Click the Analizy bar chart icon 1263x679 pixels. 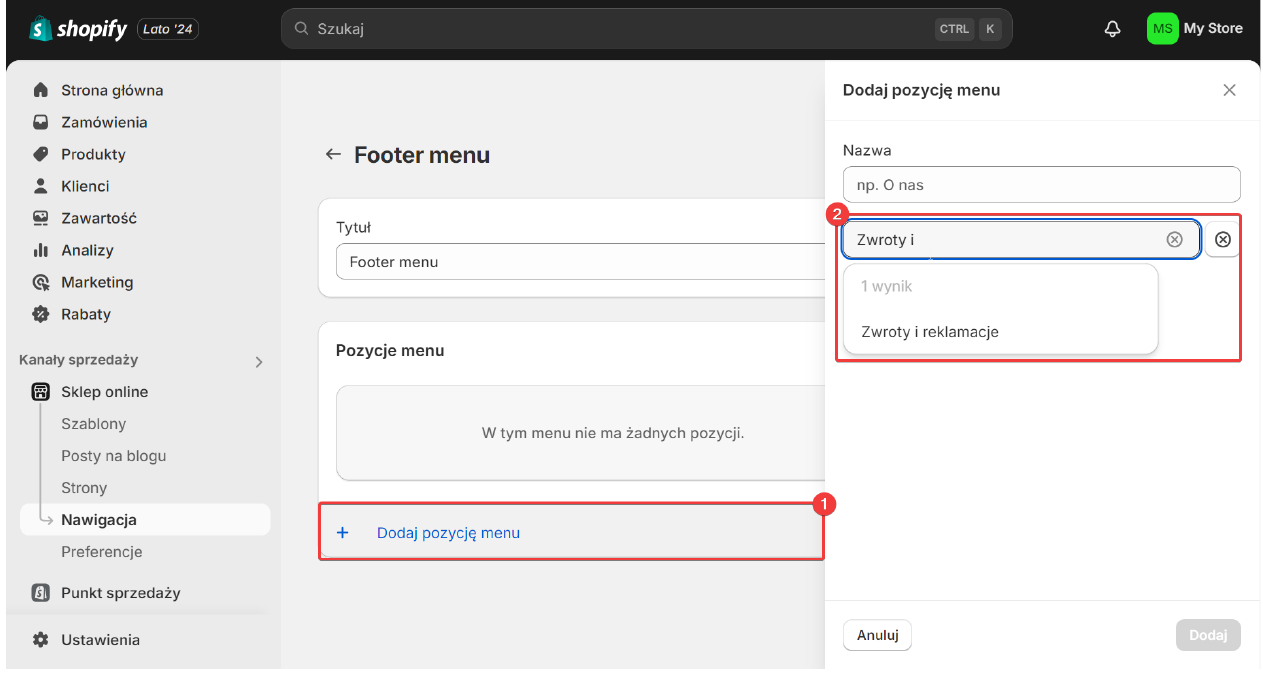coord(41,250)
